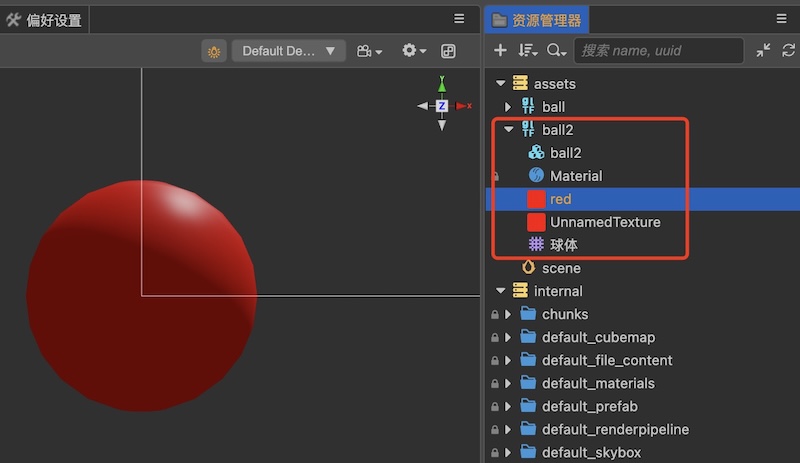Open the asset sort options
This screenshot has width=800, height=463.
click(x=528, y=50)
